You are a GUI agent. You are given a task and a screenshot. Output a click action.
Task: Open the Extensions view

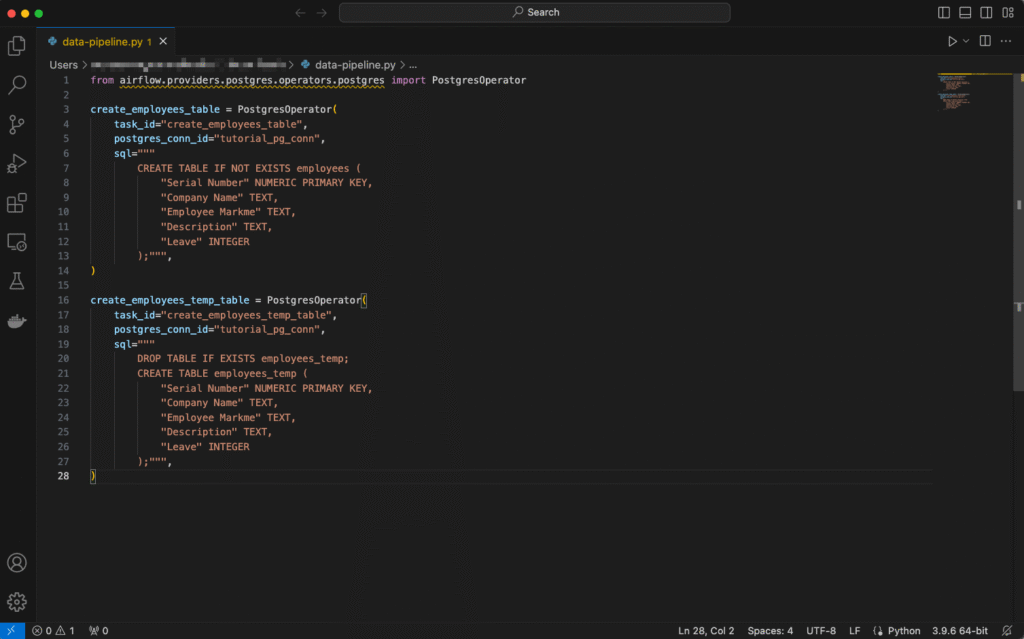[17, 203]
